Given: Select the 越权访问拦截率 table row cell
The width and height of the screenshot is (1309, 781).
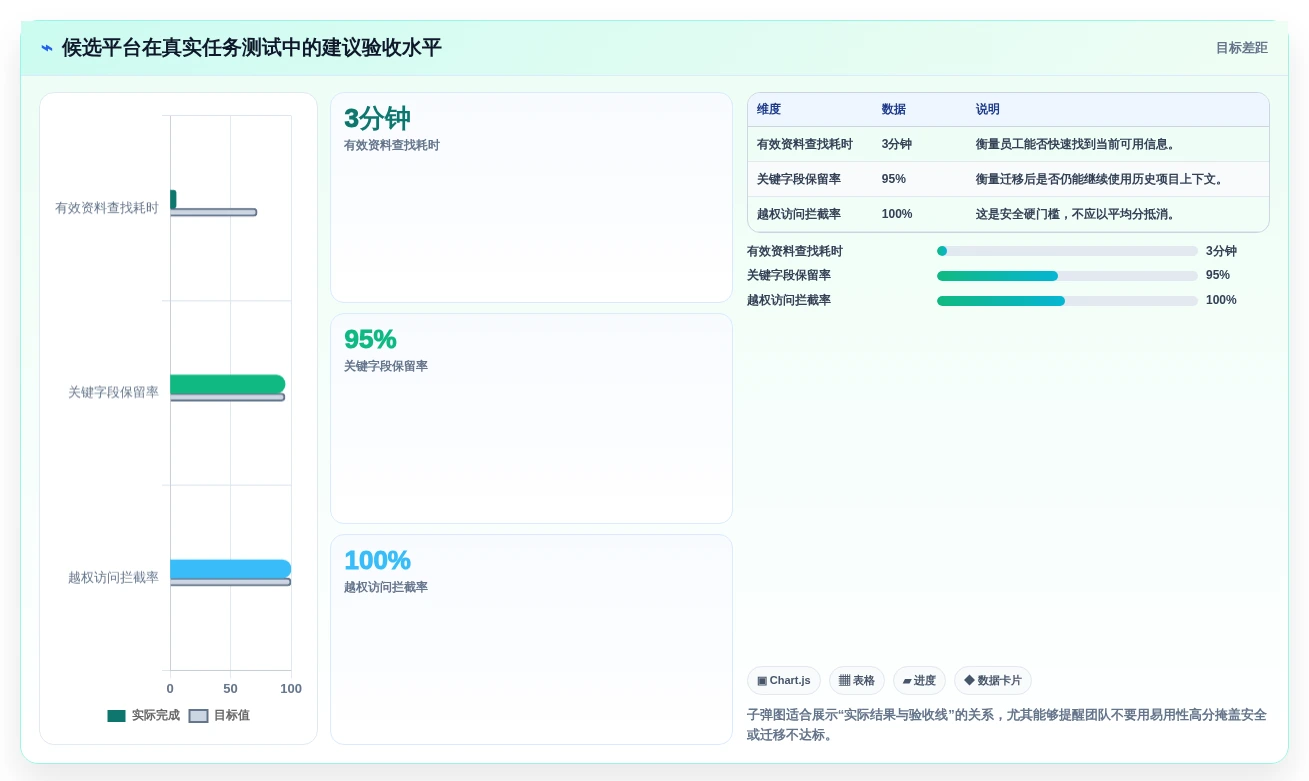Looking at the screenshot, I should pyautogui.click(x=799, y=215).
